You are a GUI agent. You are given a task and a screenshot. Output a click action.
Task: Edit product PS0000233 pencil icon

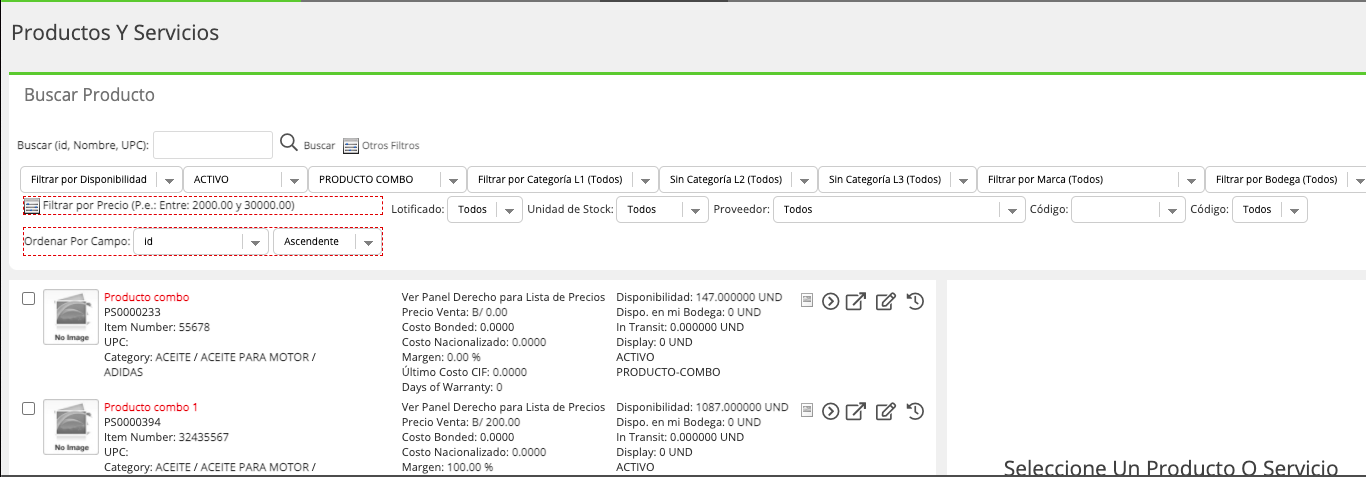pos(885,301)
